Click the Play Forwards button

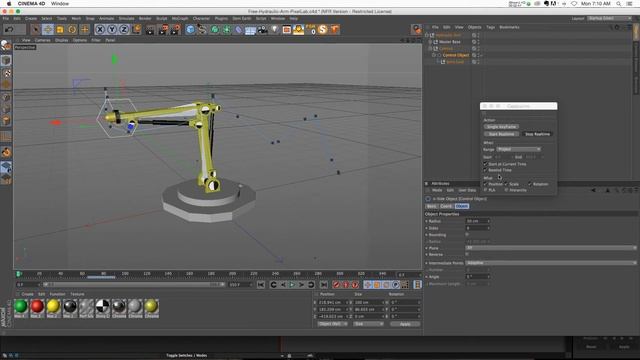292,284
